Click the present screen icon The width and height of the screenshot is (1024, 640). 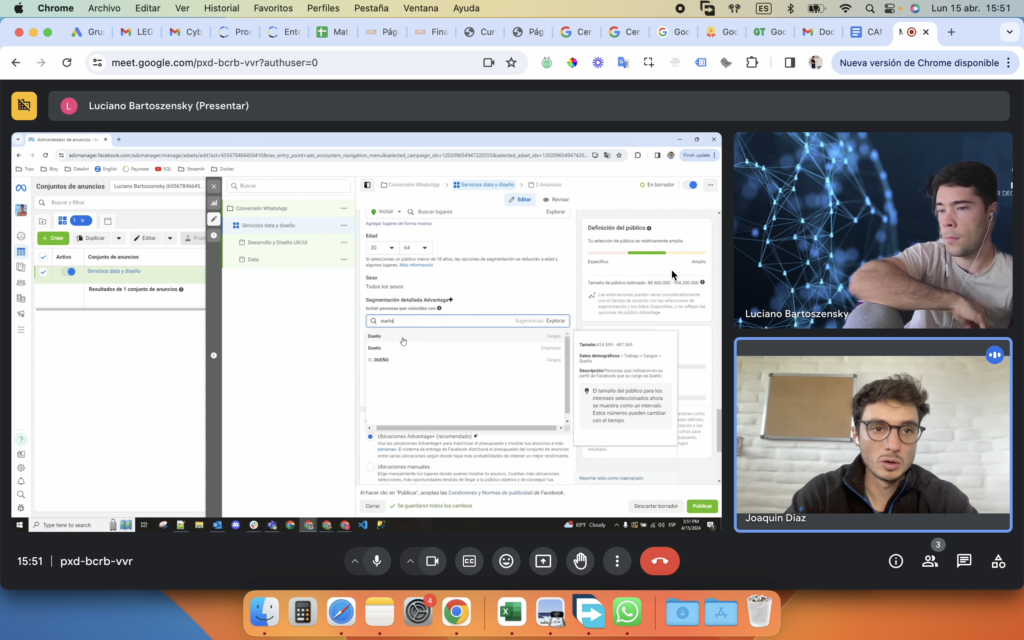[x=543, y=561]
